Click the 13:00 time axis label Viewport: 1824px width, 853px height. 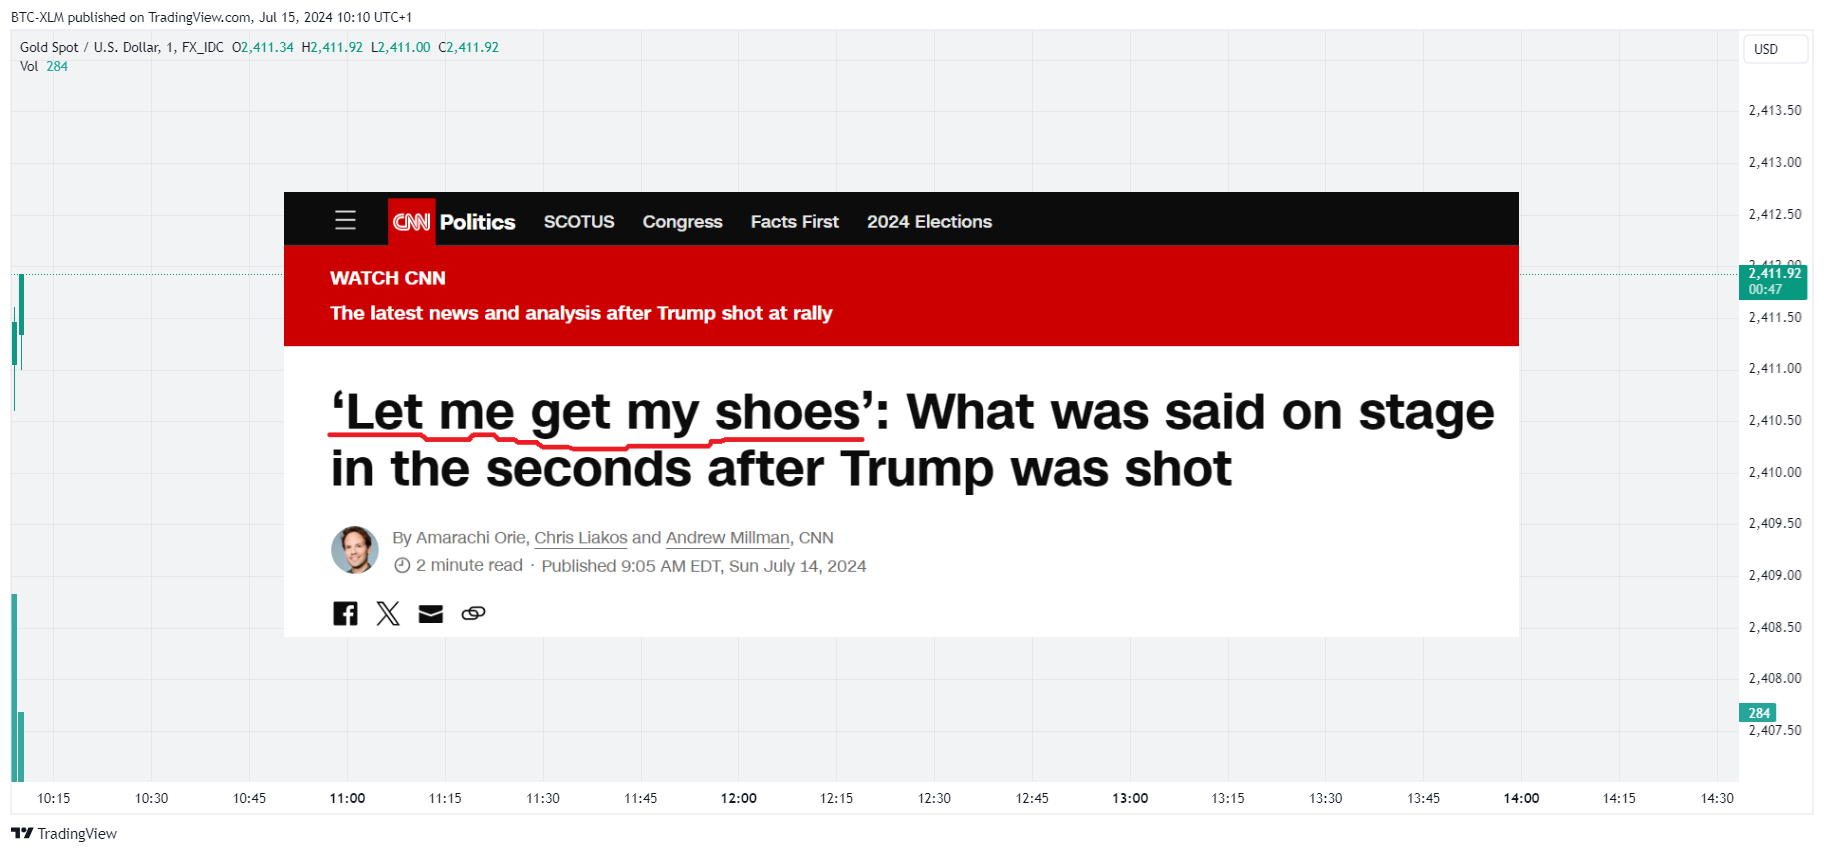[x=1130, y=798]
